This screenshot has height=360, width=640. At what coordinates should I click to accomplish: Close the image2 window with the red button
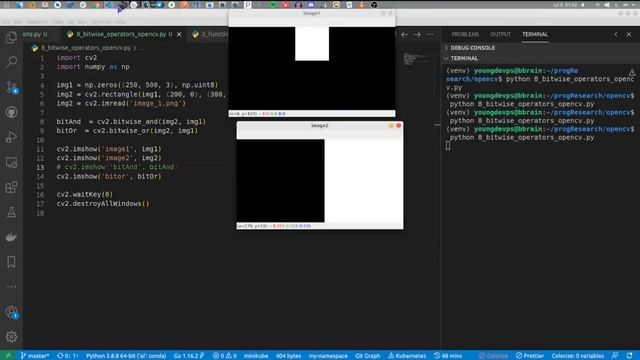pos(398,125)
